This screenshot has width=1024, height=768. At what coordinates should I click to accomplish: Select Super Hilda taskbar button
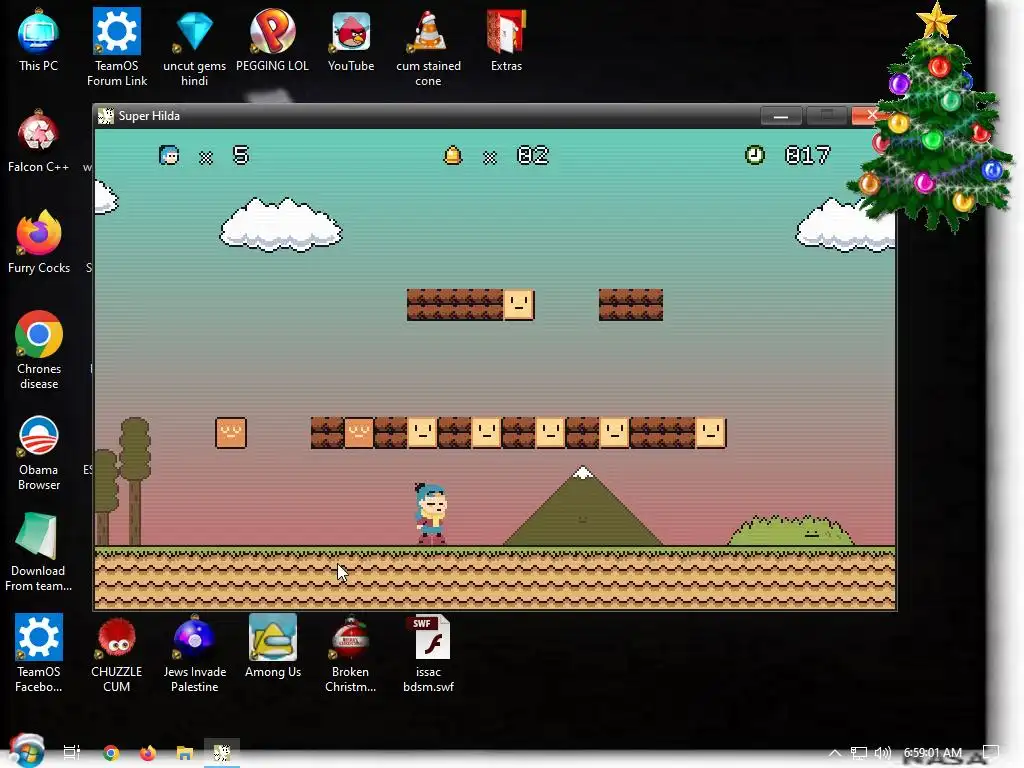[x=222, y=753]
